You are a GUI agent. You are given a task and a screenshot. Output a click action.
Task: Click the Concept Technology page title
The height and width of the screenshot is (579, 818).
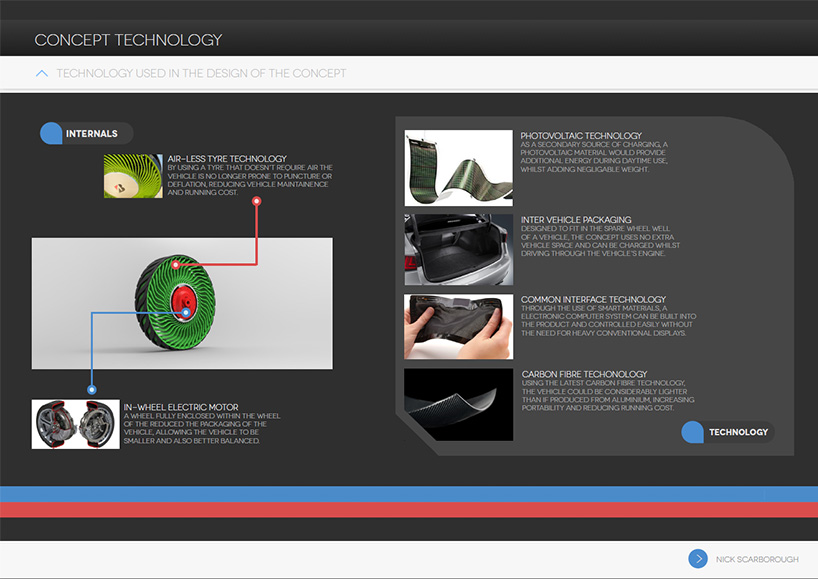128,40
